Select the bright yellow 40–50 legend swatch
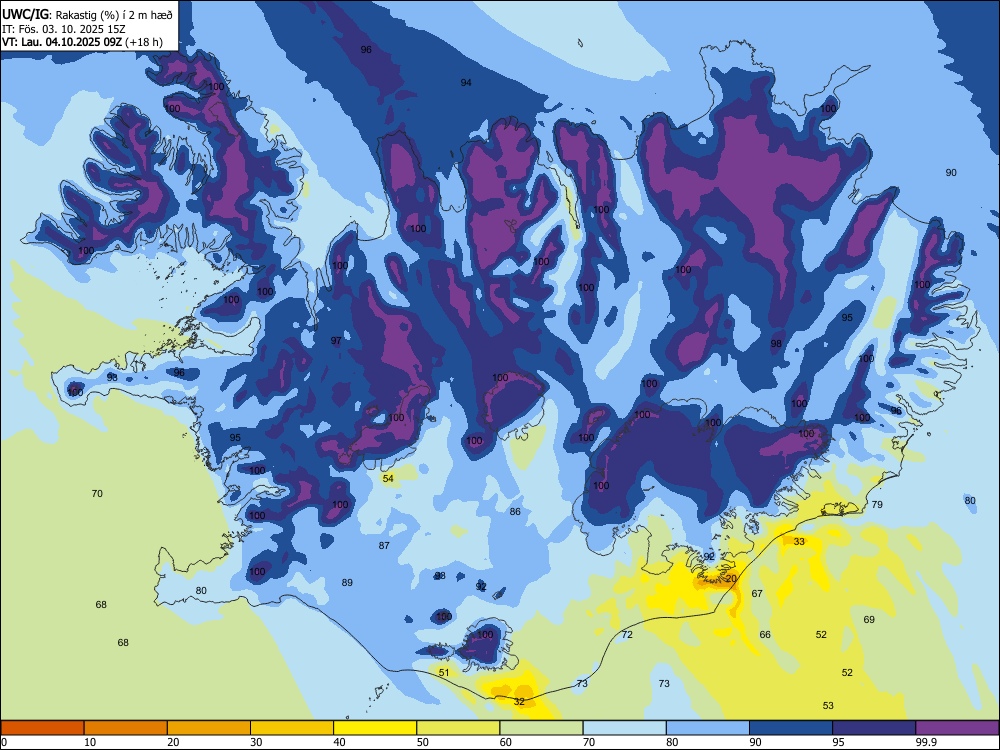 tap(375, 728)
